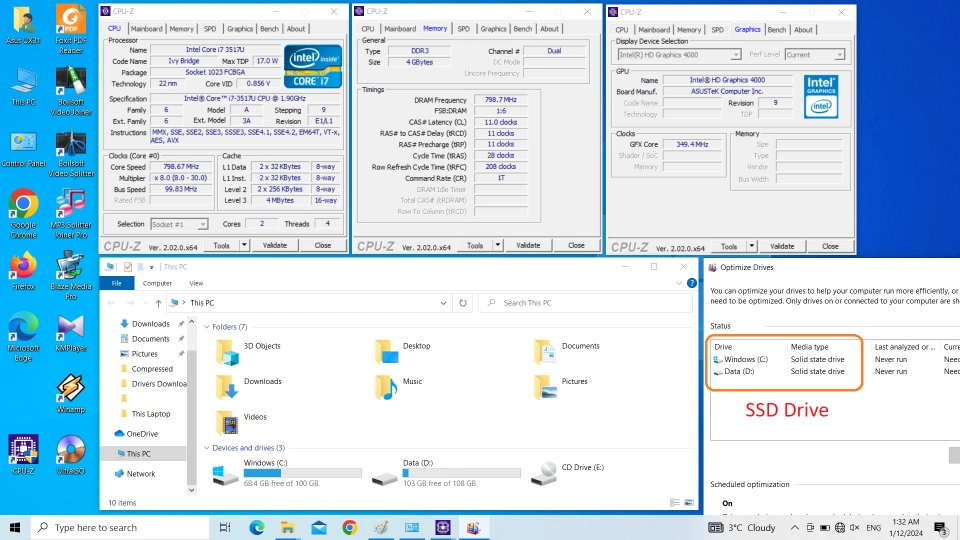Open Mail app from taskbar
The image size is (960, 540).
(319, 527)
